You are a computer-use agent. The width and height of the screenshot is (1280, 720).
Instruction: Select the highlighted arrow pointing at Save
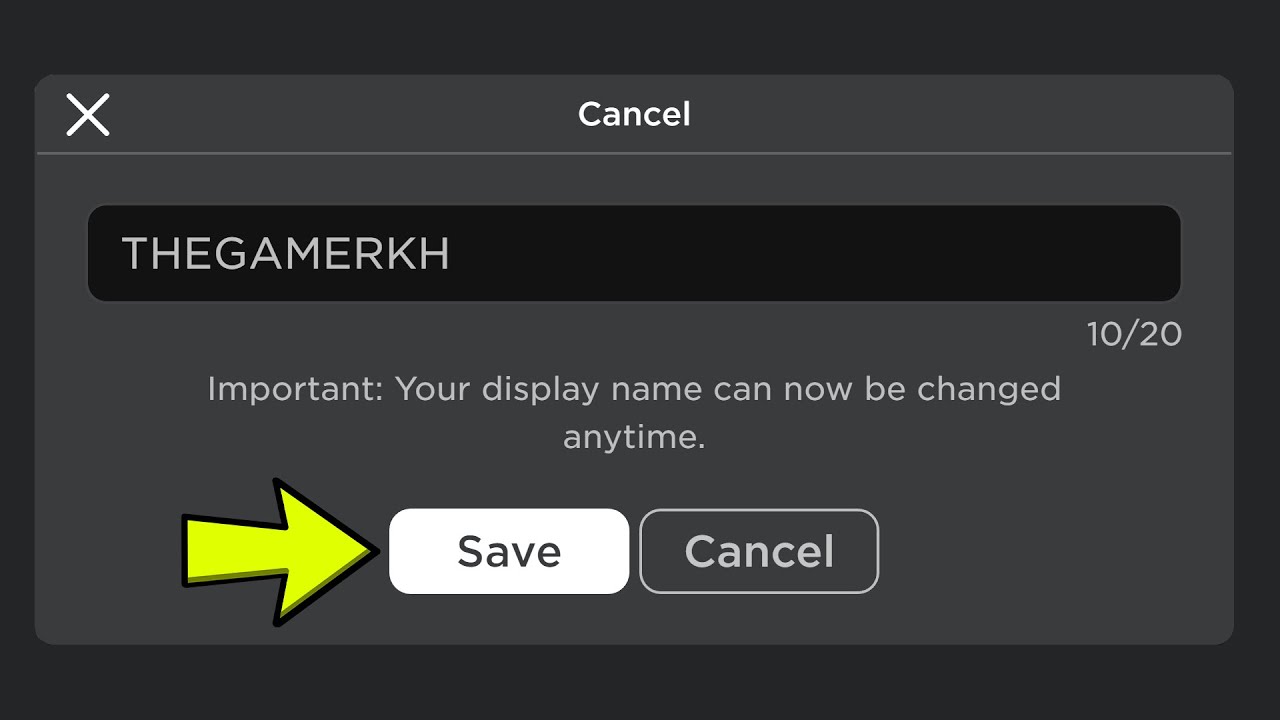click(280, 550)
